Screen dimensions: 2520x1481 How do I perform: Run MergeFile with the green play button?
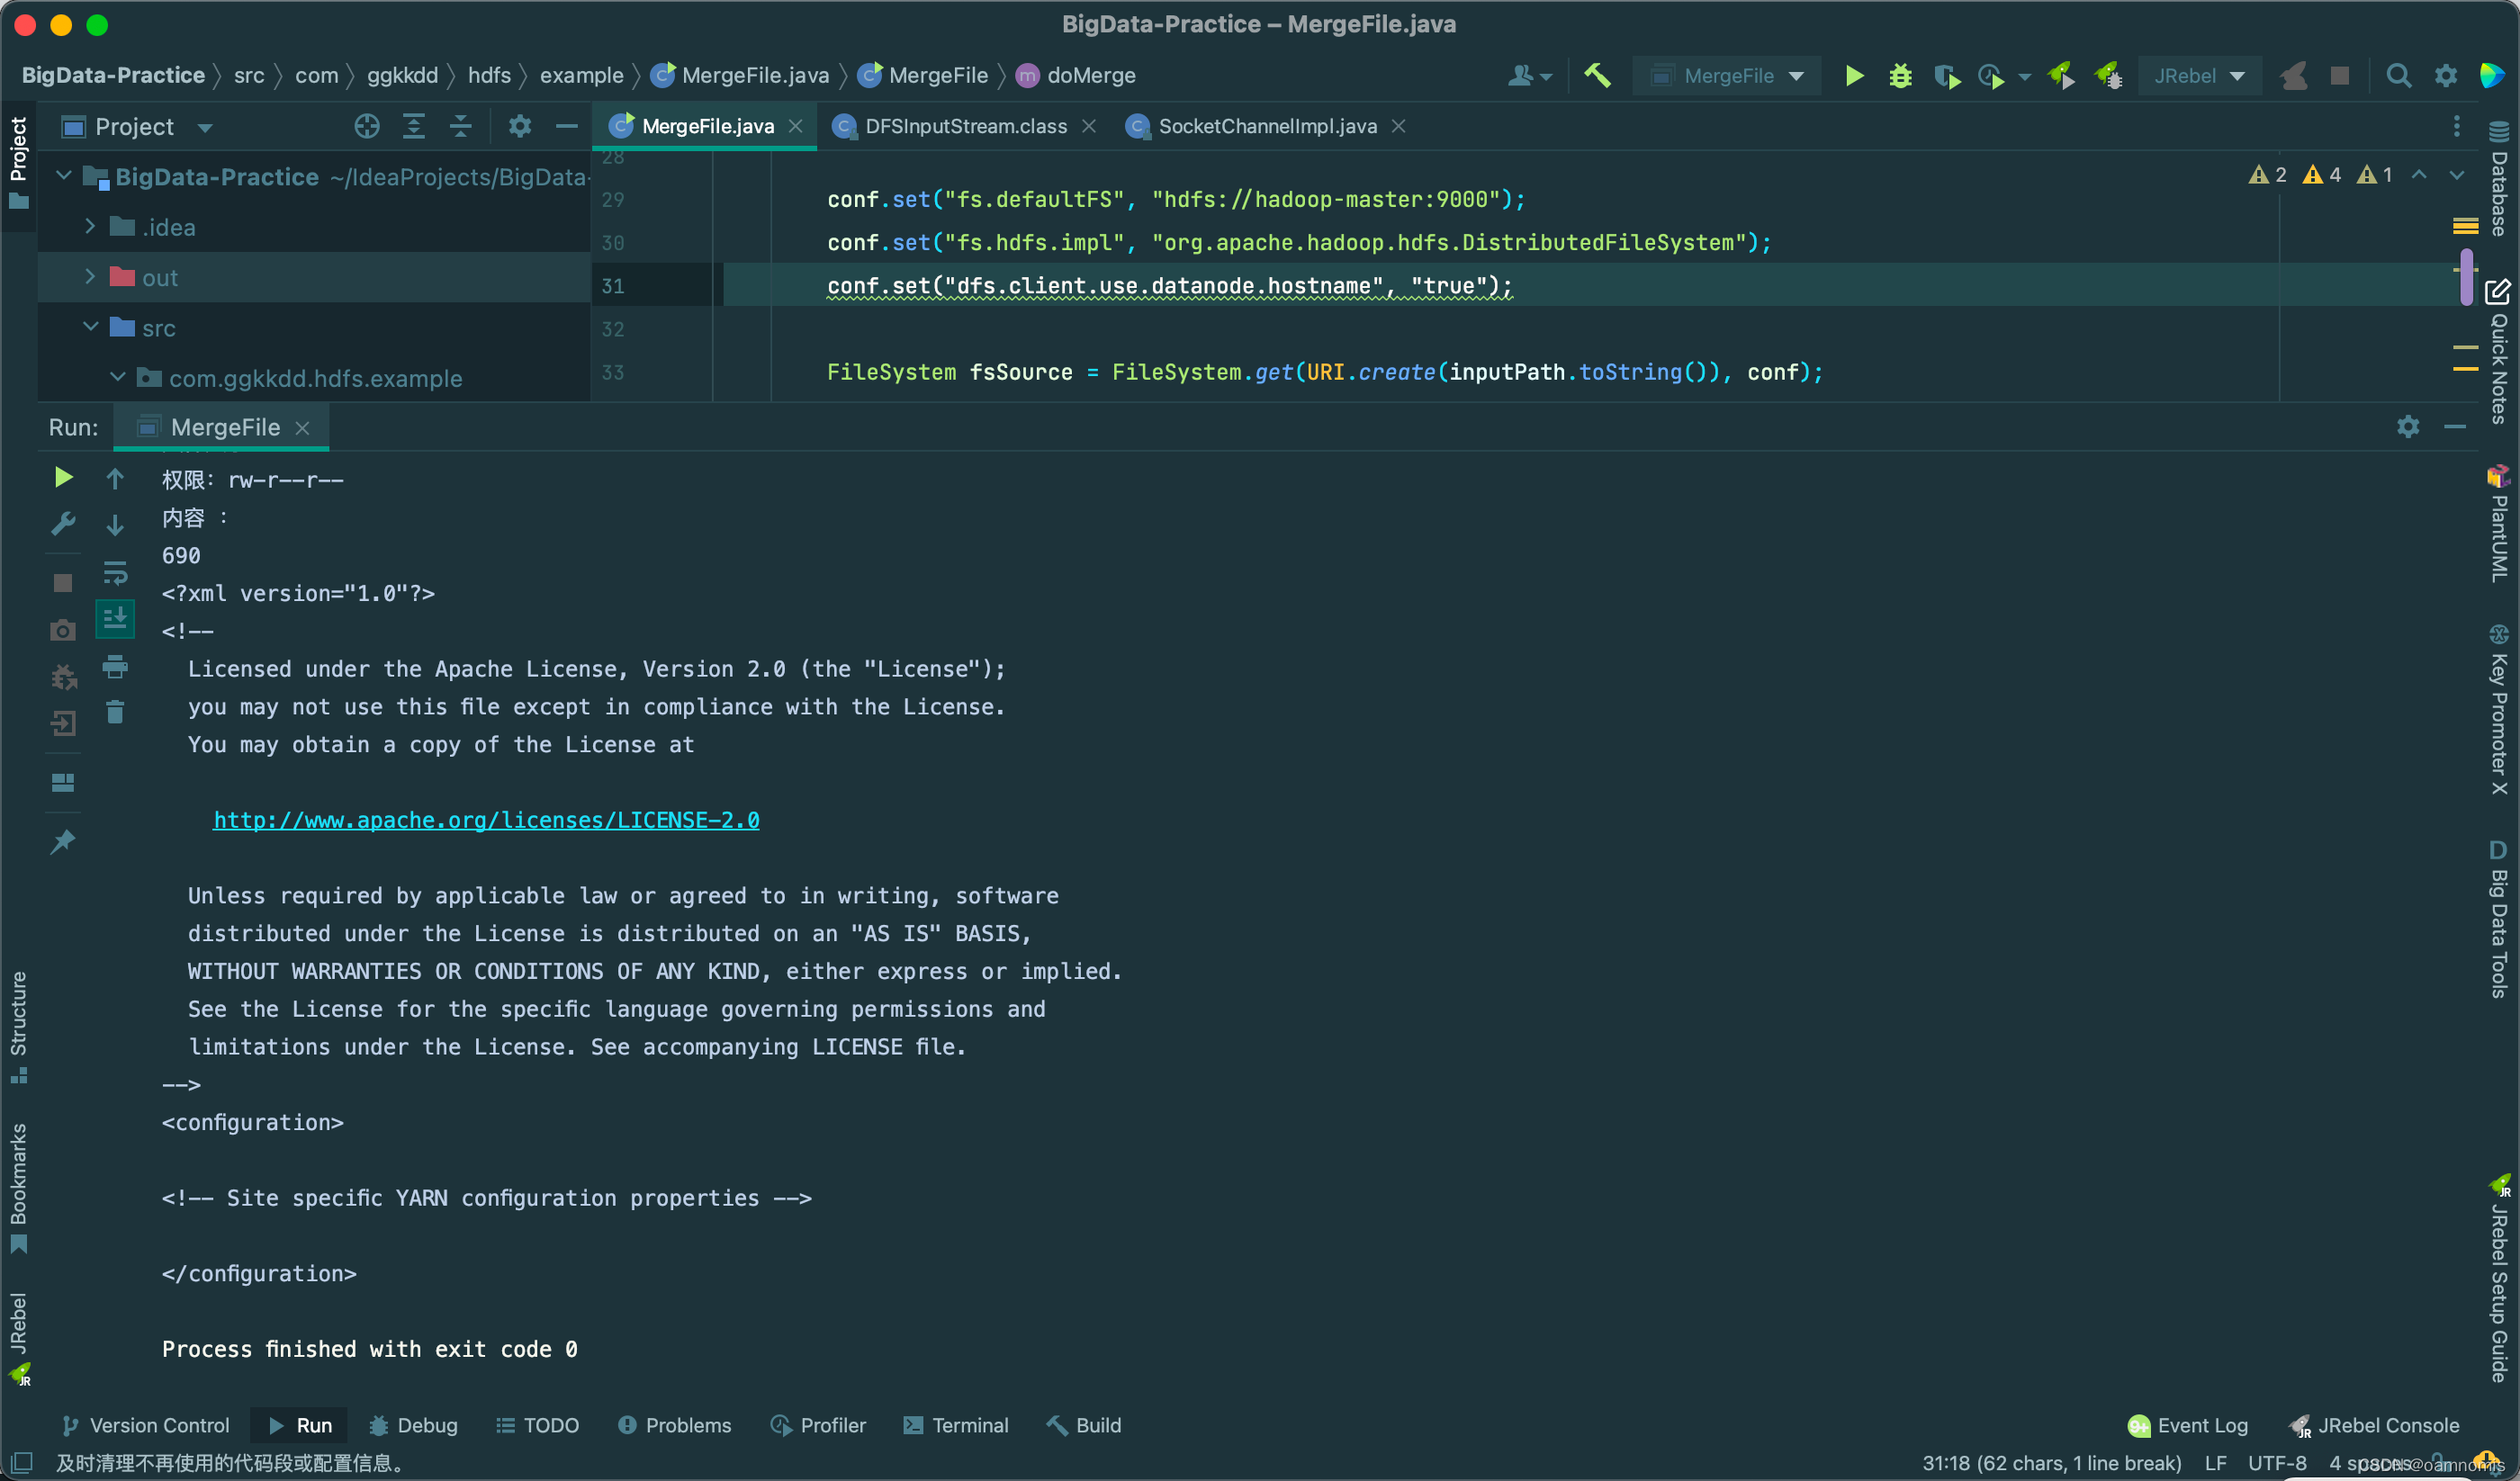(1853, 76)
